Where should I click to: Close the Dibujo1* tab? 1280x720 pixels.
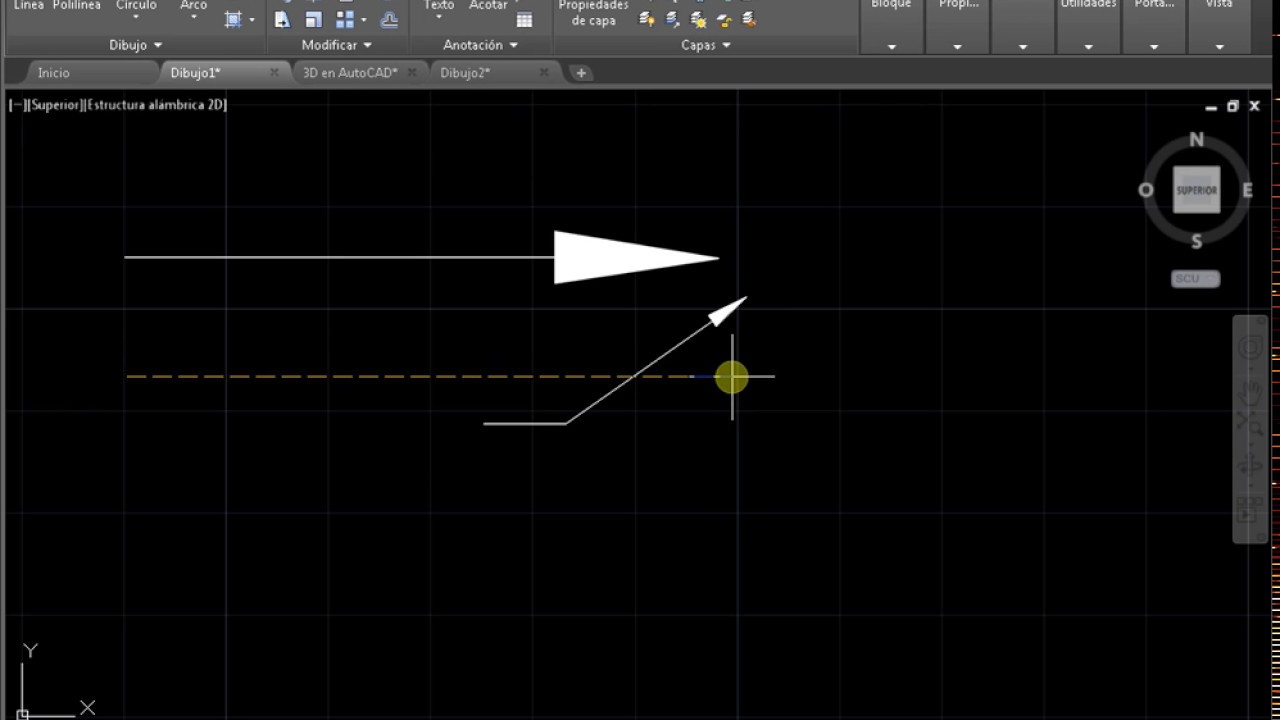point(275,73)
